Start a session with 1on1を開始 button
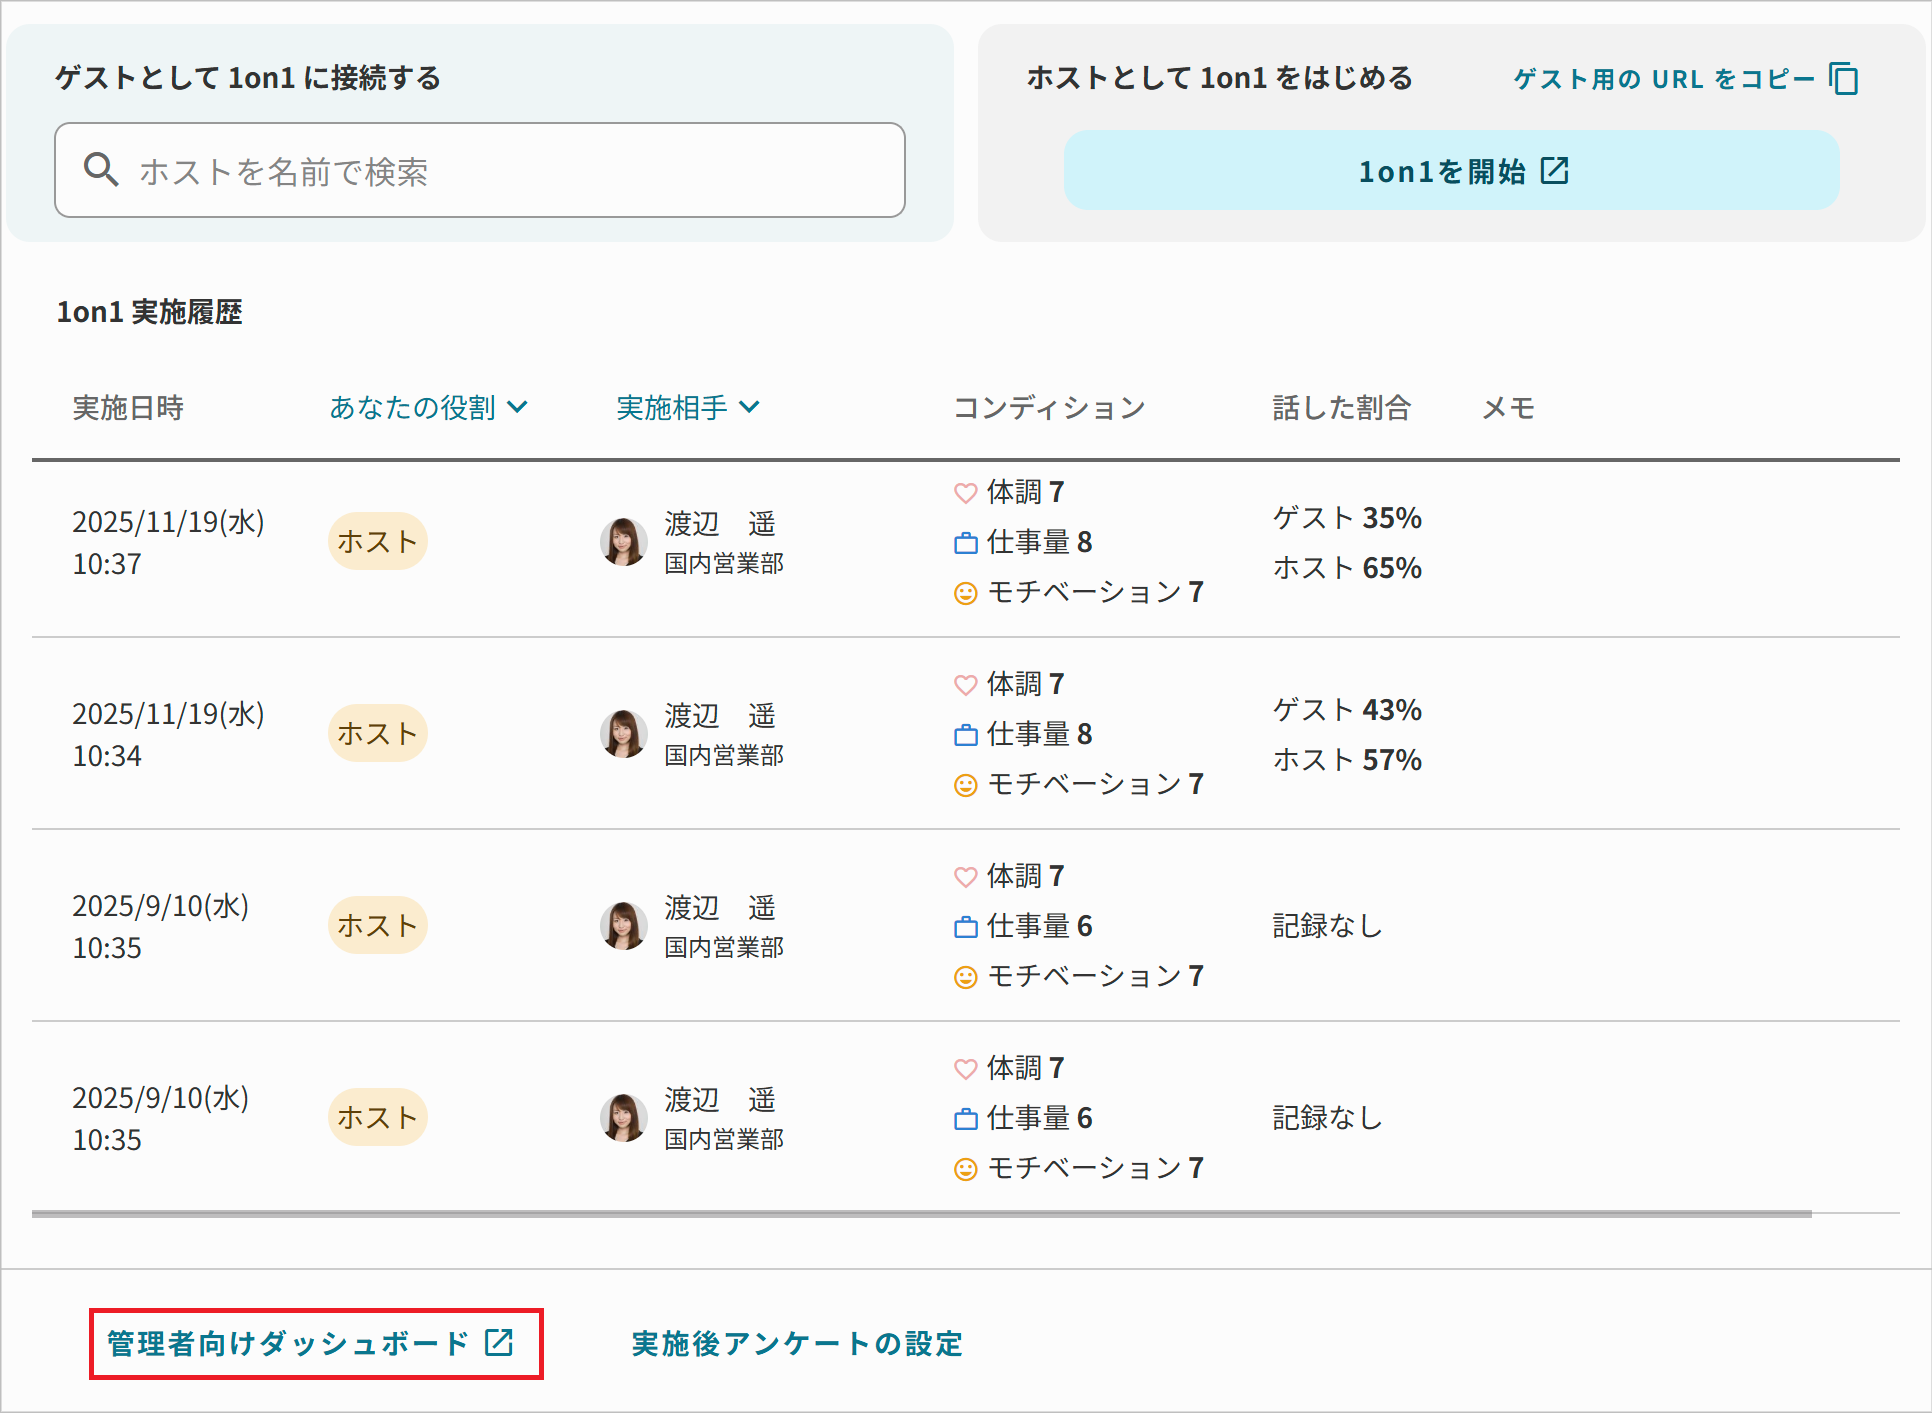This screenshot has height=1413, width=1932. [x=1450, y=171]
